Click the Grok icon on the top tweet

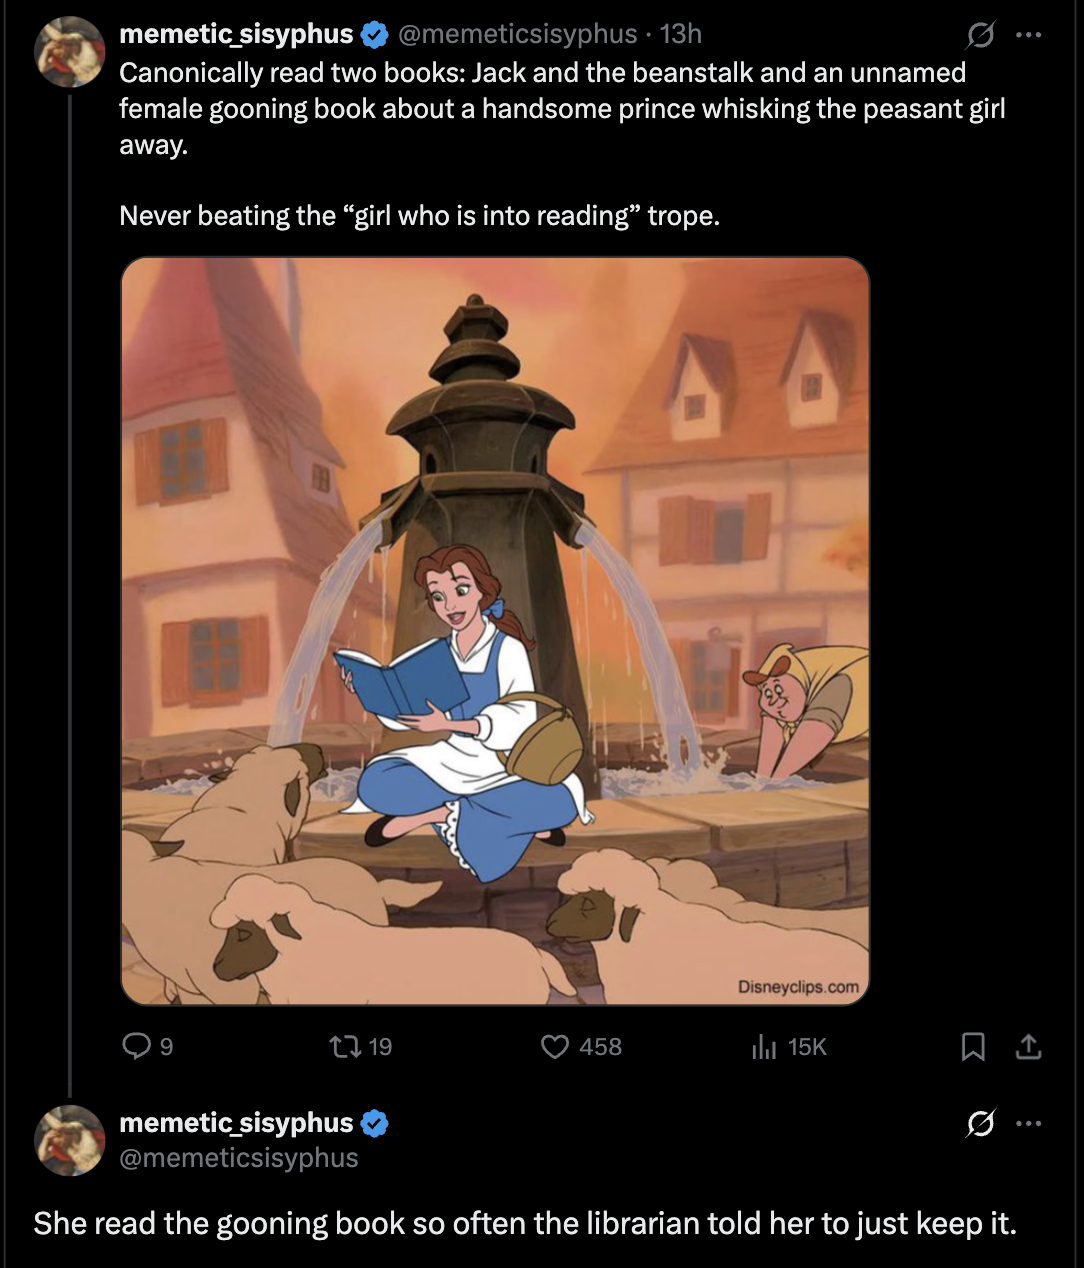[x=980, y=35]
